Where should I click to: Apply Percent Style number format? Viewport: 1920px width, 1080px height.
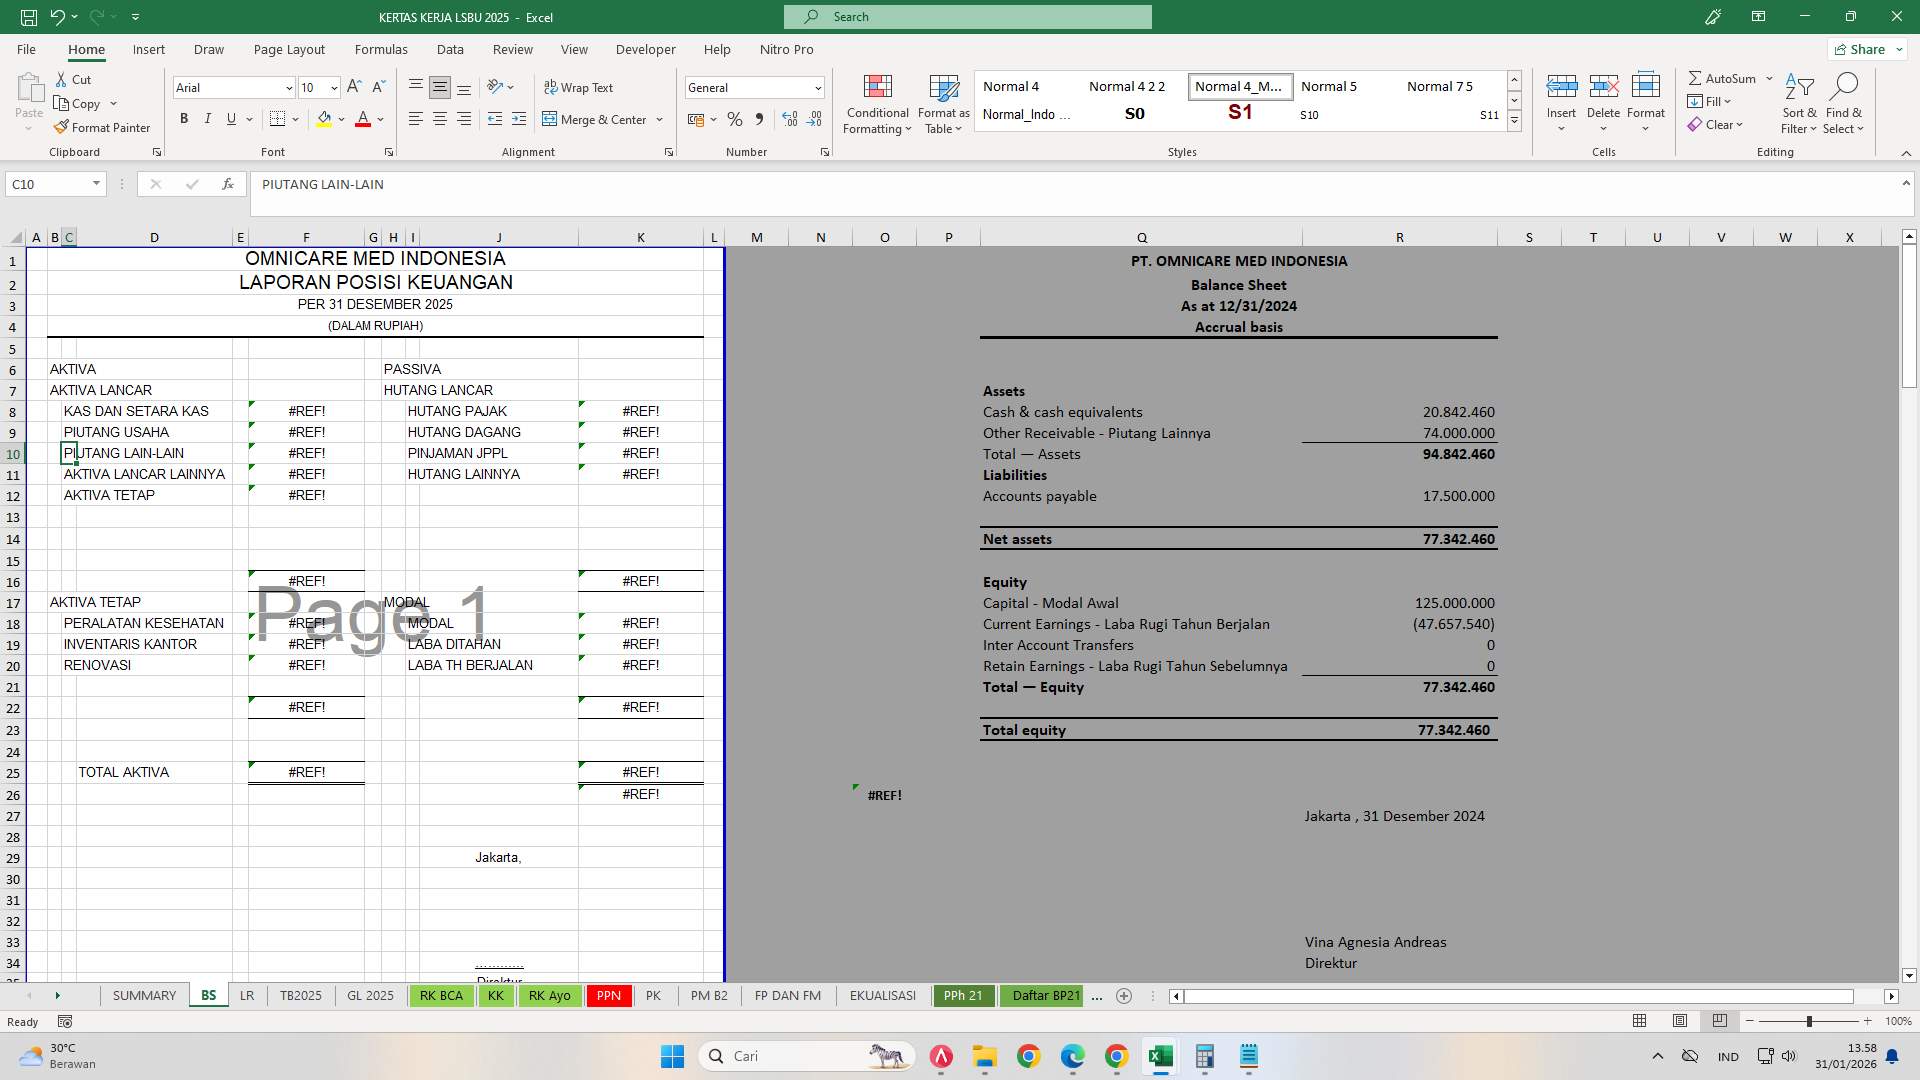click(735, 119)
